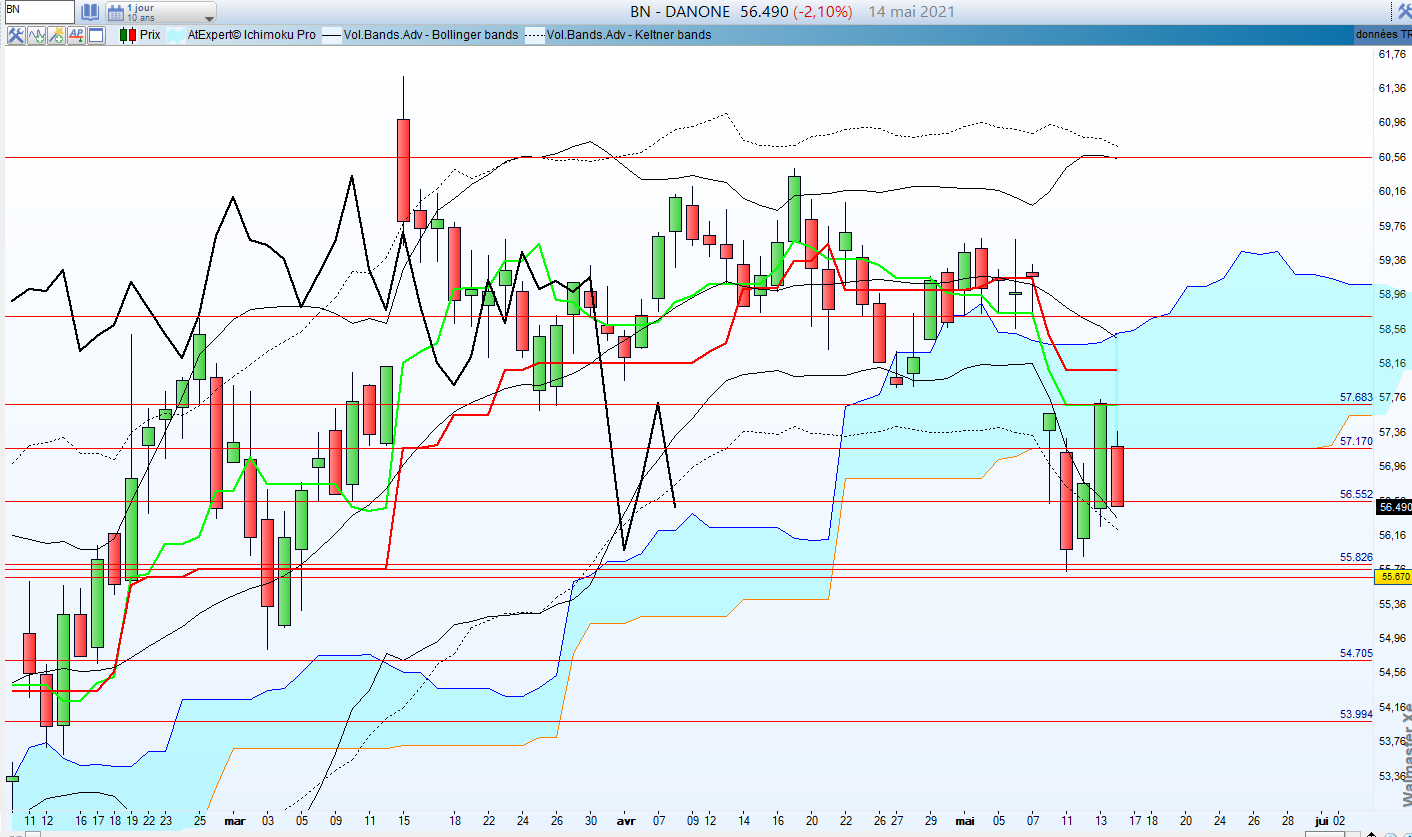Click the 56.552 price level label
Viewport: 1412px width, 837px height.
point(1356,494)
